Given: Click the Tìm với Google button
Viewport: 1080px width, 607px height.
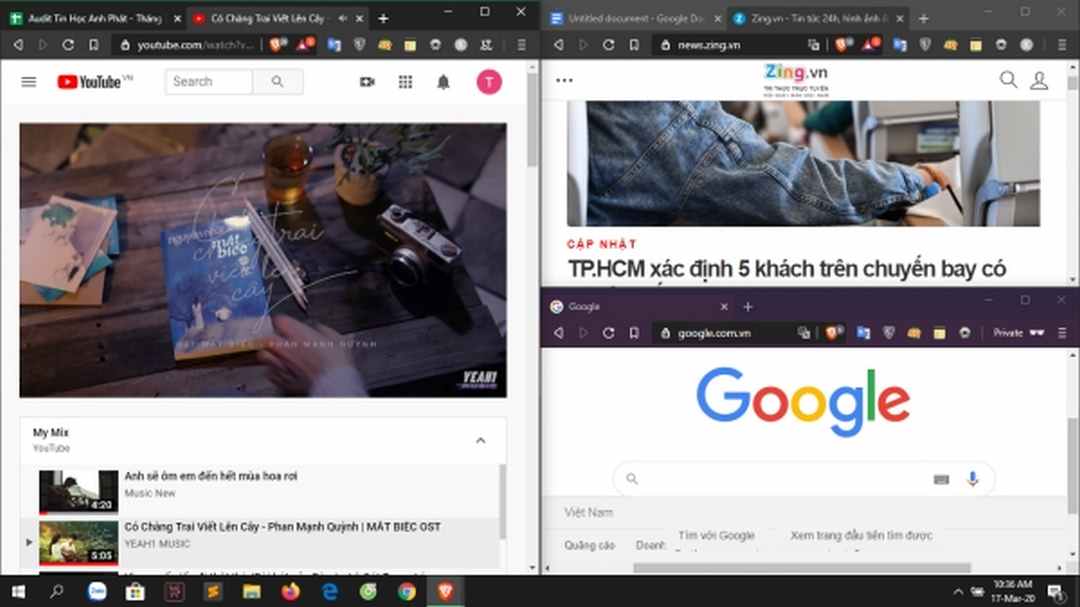Looking at the screenshot, I should pyautogui.click(x=716, y=535).
